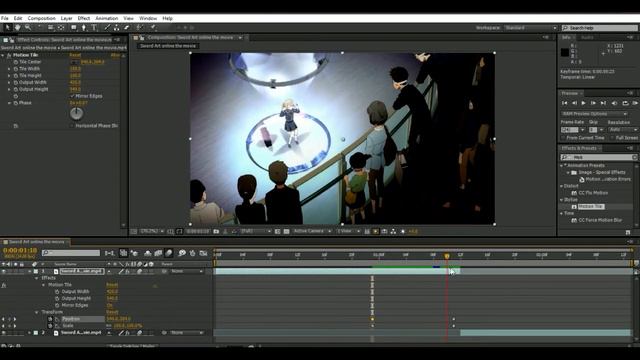Screen dimensions: 640x360
Task: Open Graph Editor in timeline header
Action: click(203, 253)
